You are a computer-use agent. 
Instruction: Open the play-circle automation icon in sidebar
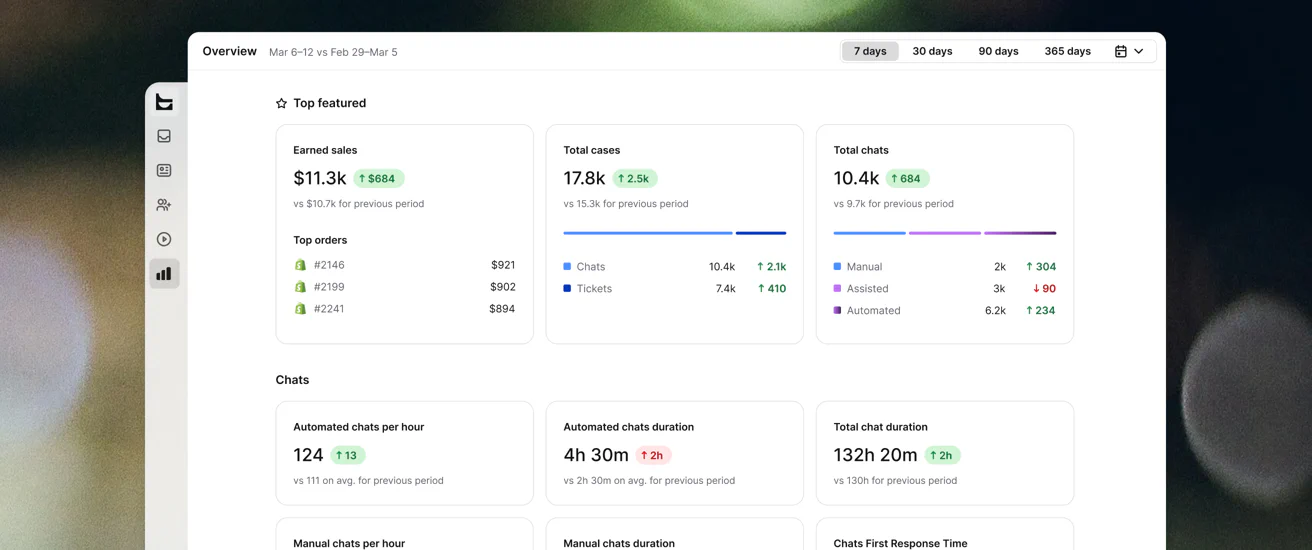coord(164,239)
